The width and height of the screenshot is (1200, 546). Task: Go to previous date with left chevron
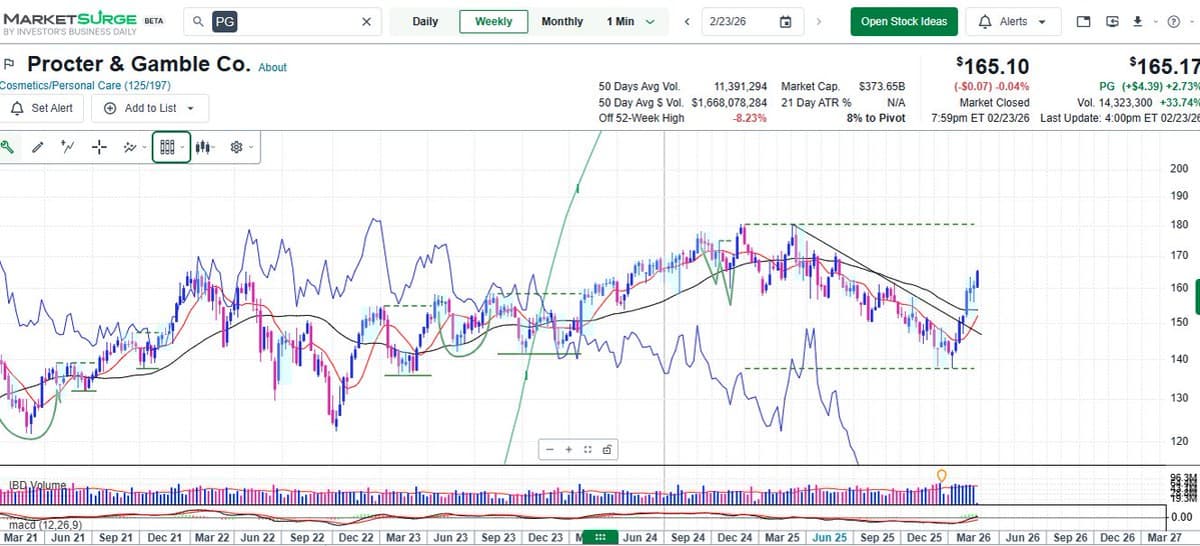tap(687, 21)
